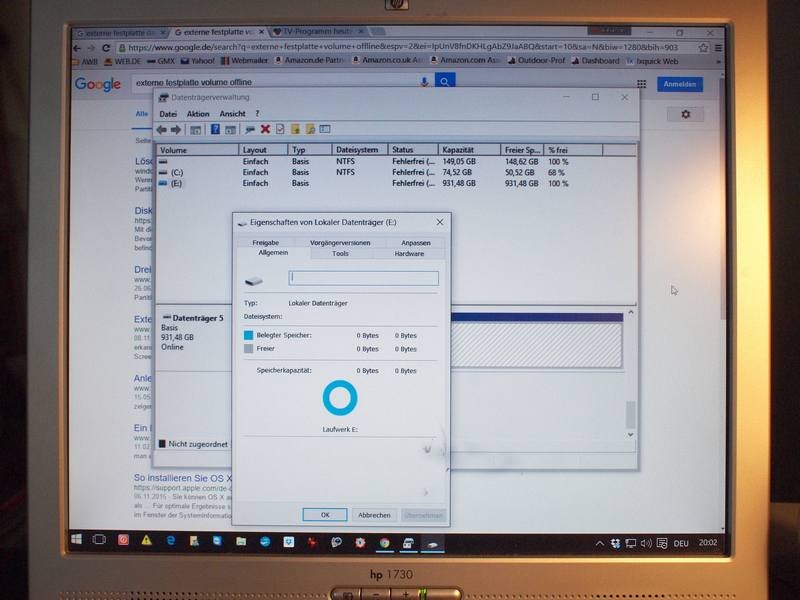Click the blue help icon in Datenträgerverwaltung toolbar

tap(215, 129)
